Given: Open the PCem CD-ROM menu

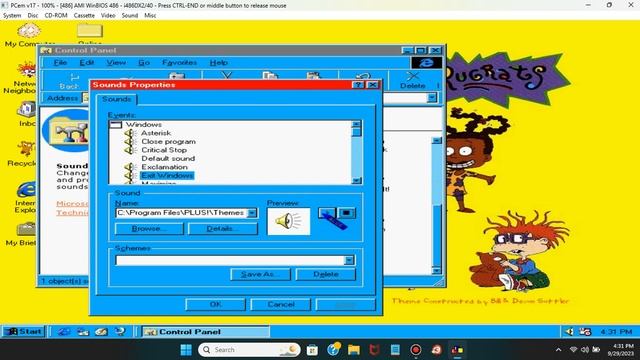Looking at the screenshot, I should click(56, 16).
